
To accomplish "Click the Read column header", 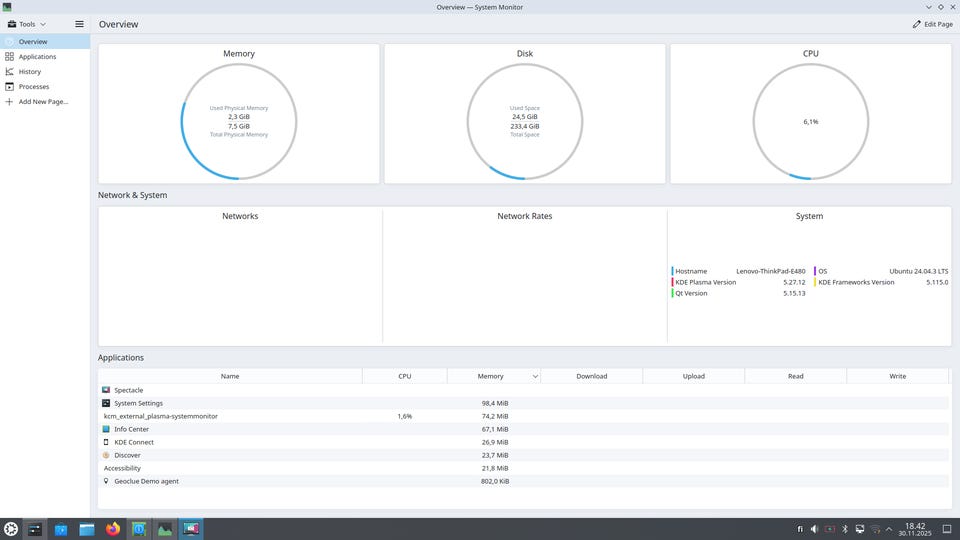I will point(795,376).
